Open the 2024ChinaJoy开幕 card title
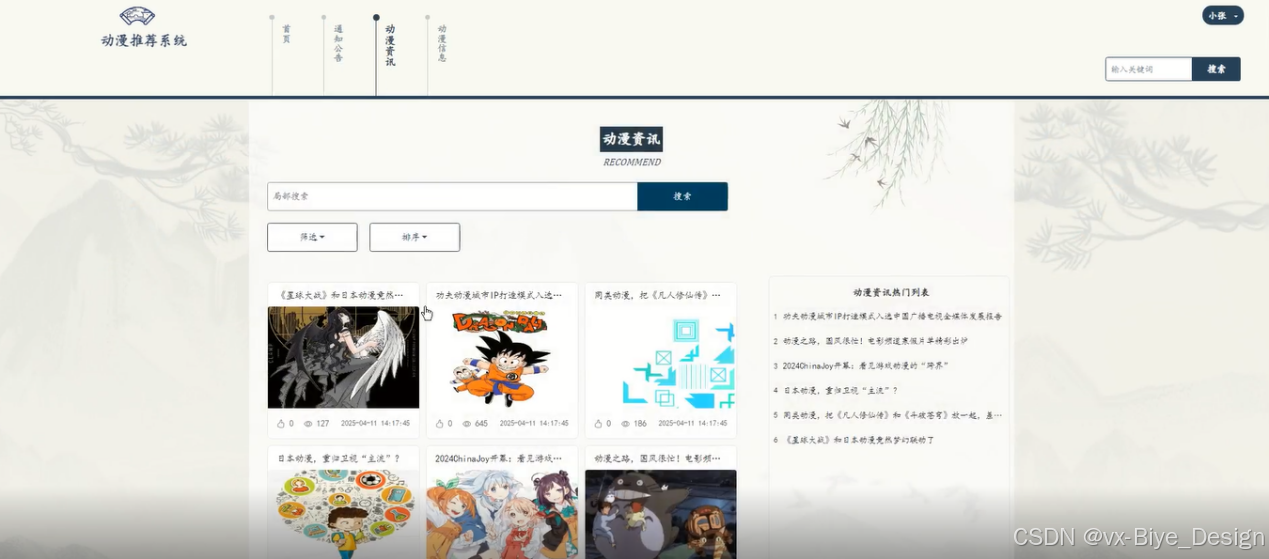The height and width of the screenshot is (559, 1269). [x=499, y=459]
